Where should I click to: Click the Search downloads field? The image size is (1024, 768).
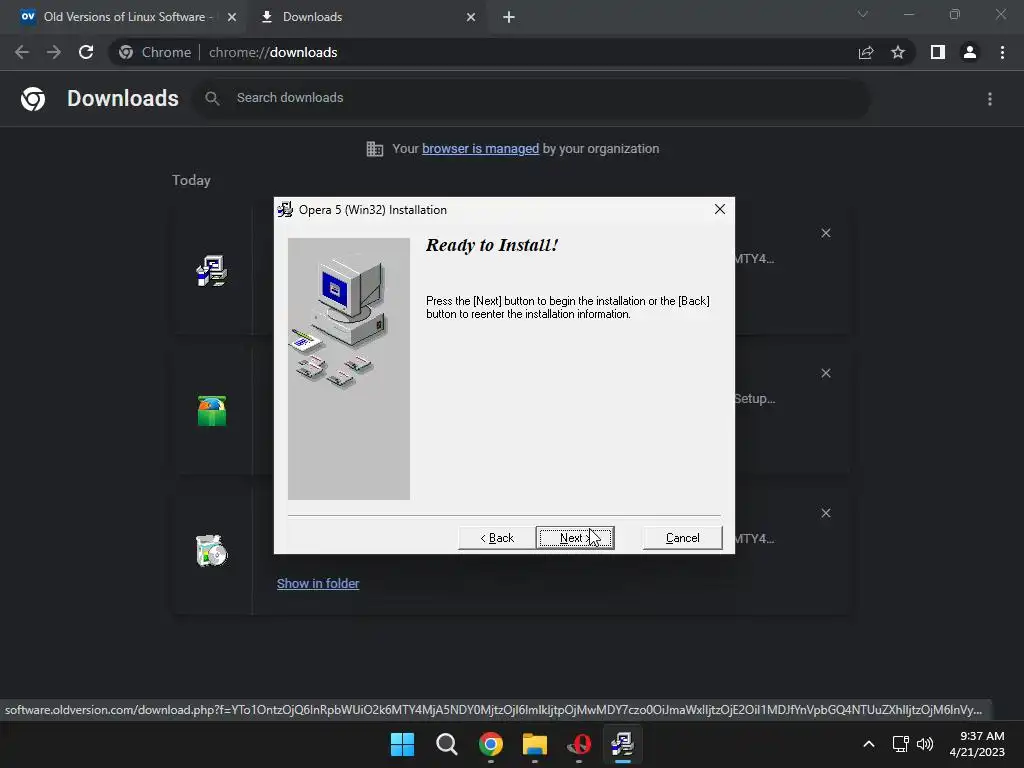[530, 98]
